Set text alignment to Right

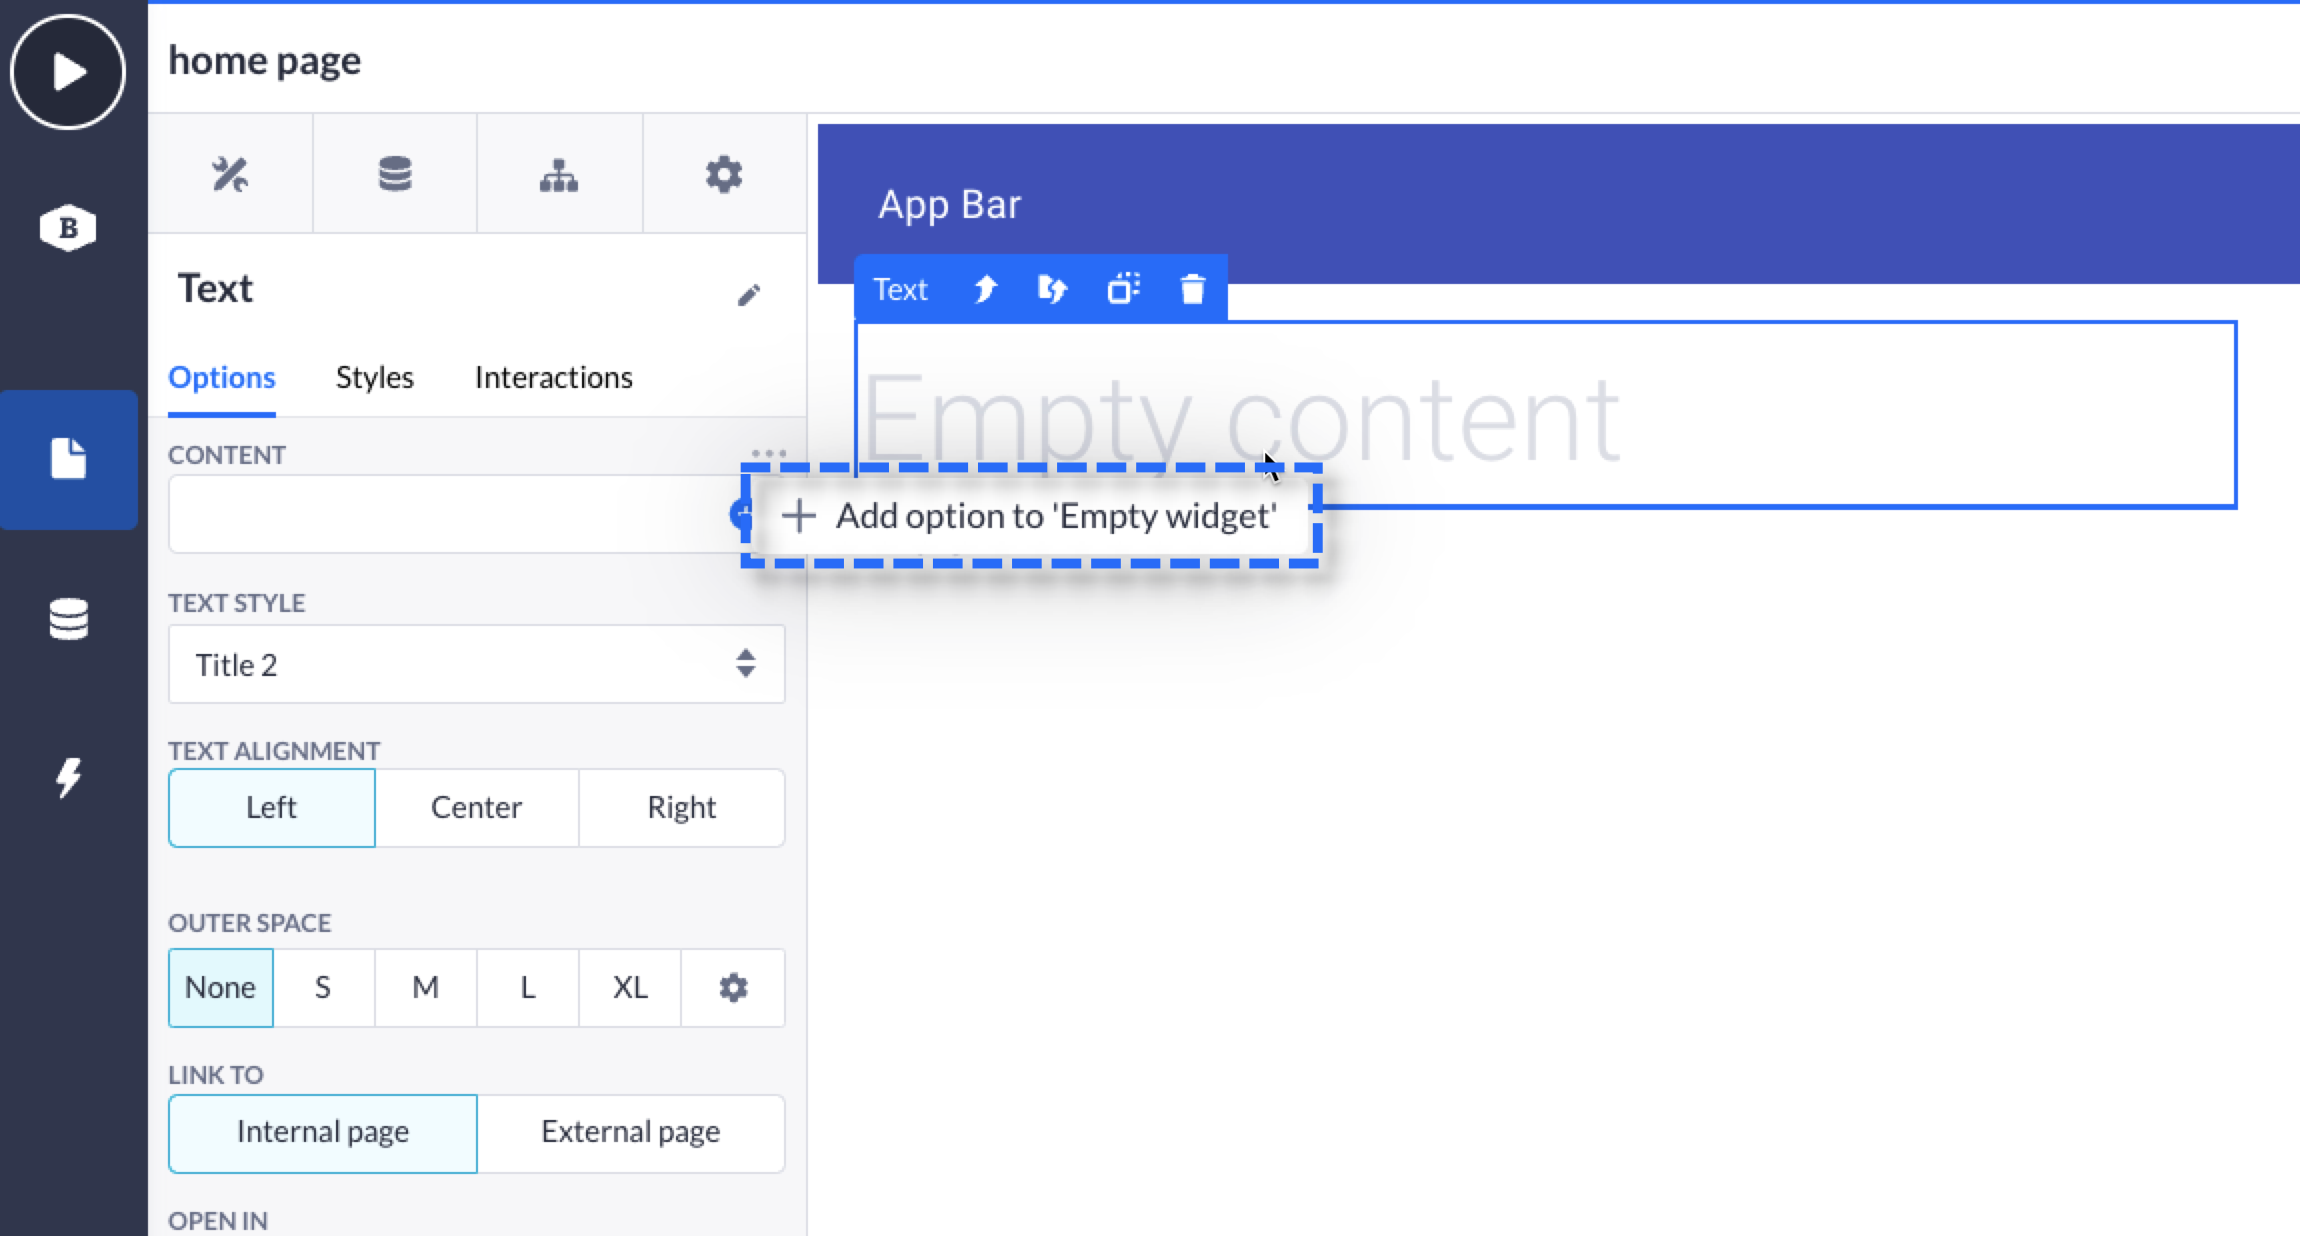click(x=681, y=808)
